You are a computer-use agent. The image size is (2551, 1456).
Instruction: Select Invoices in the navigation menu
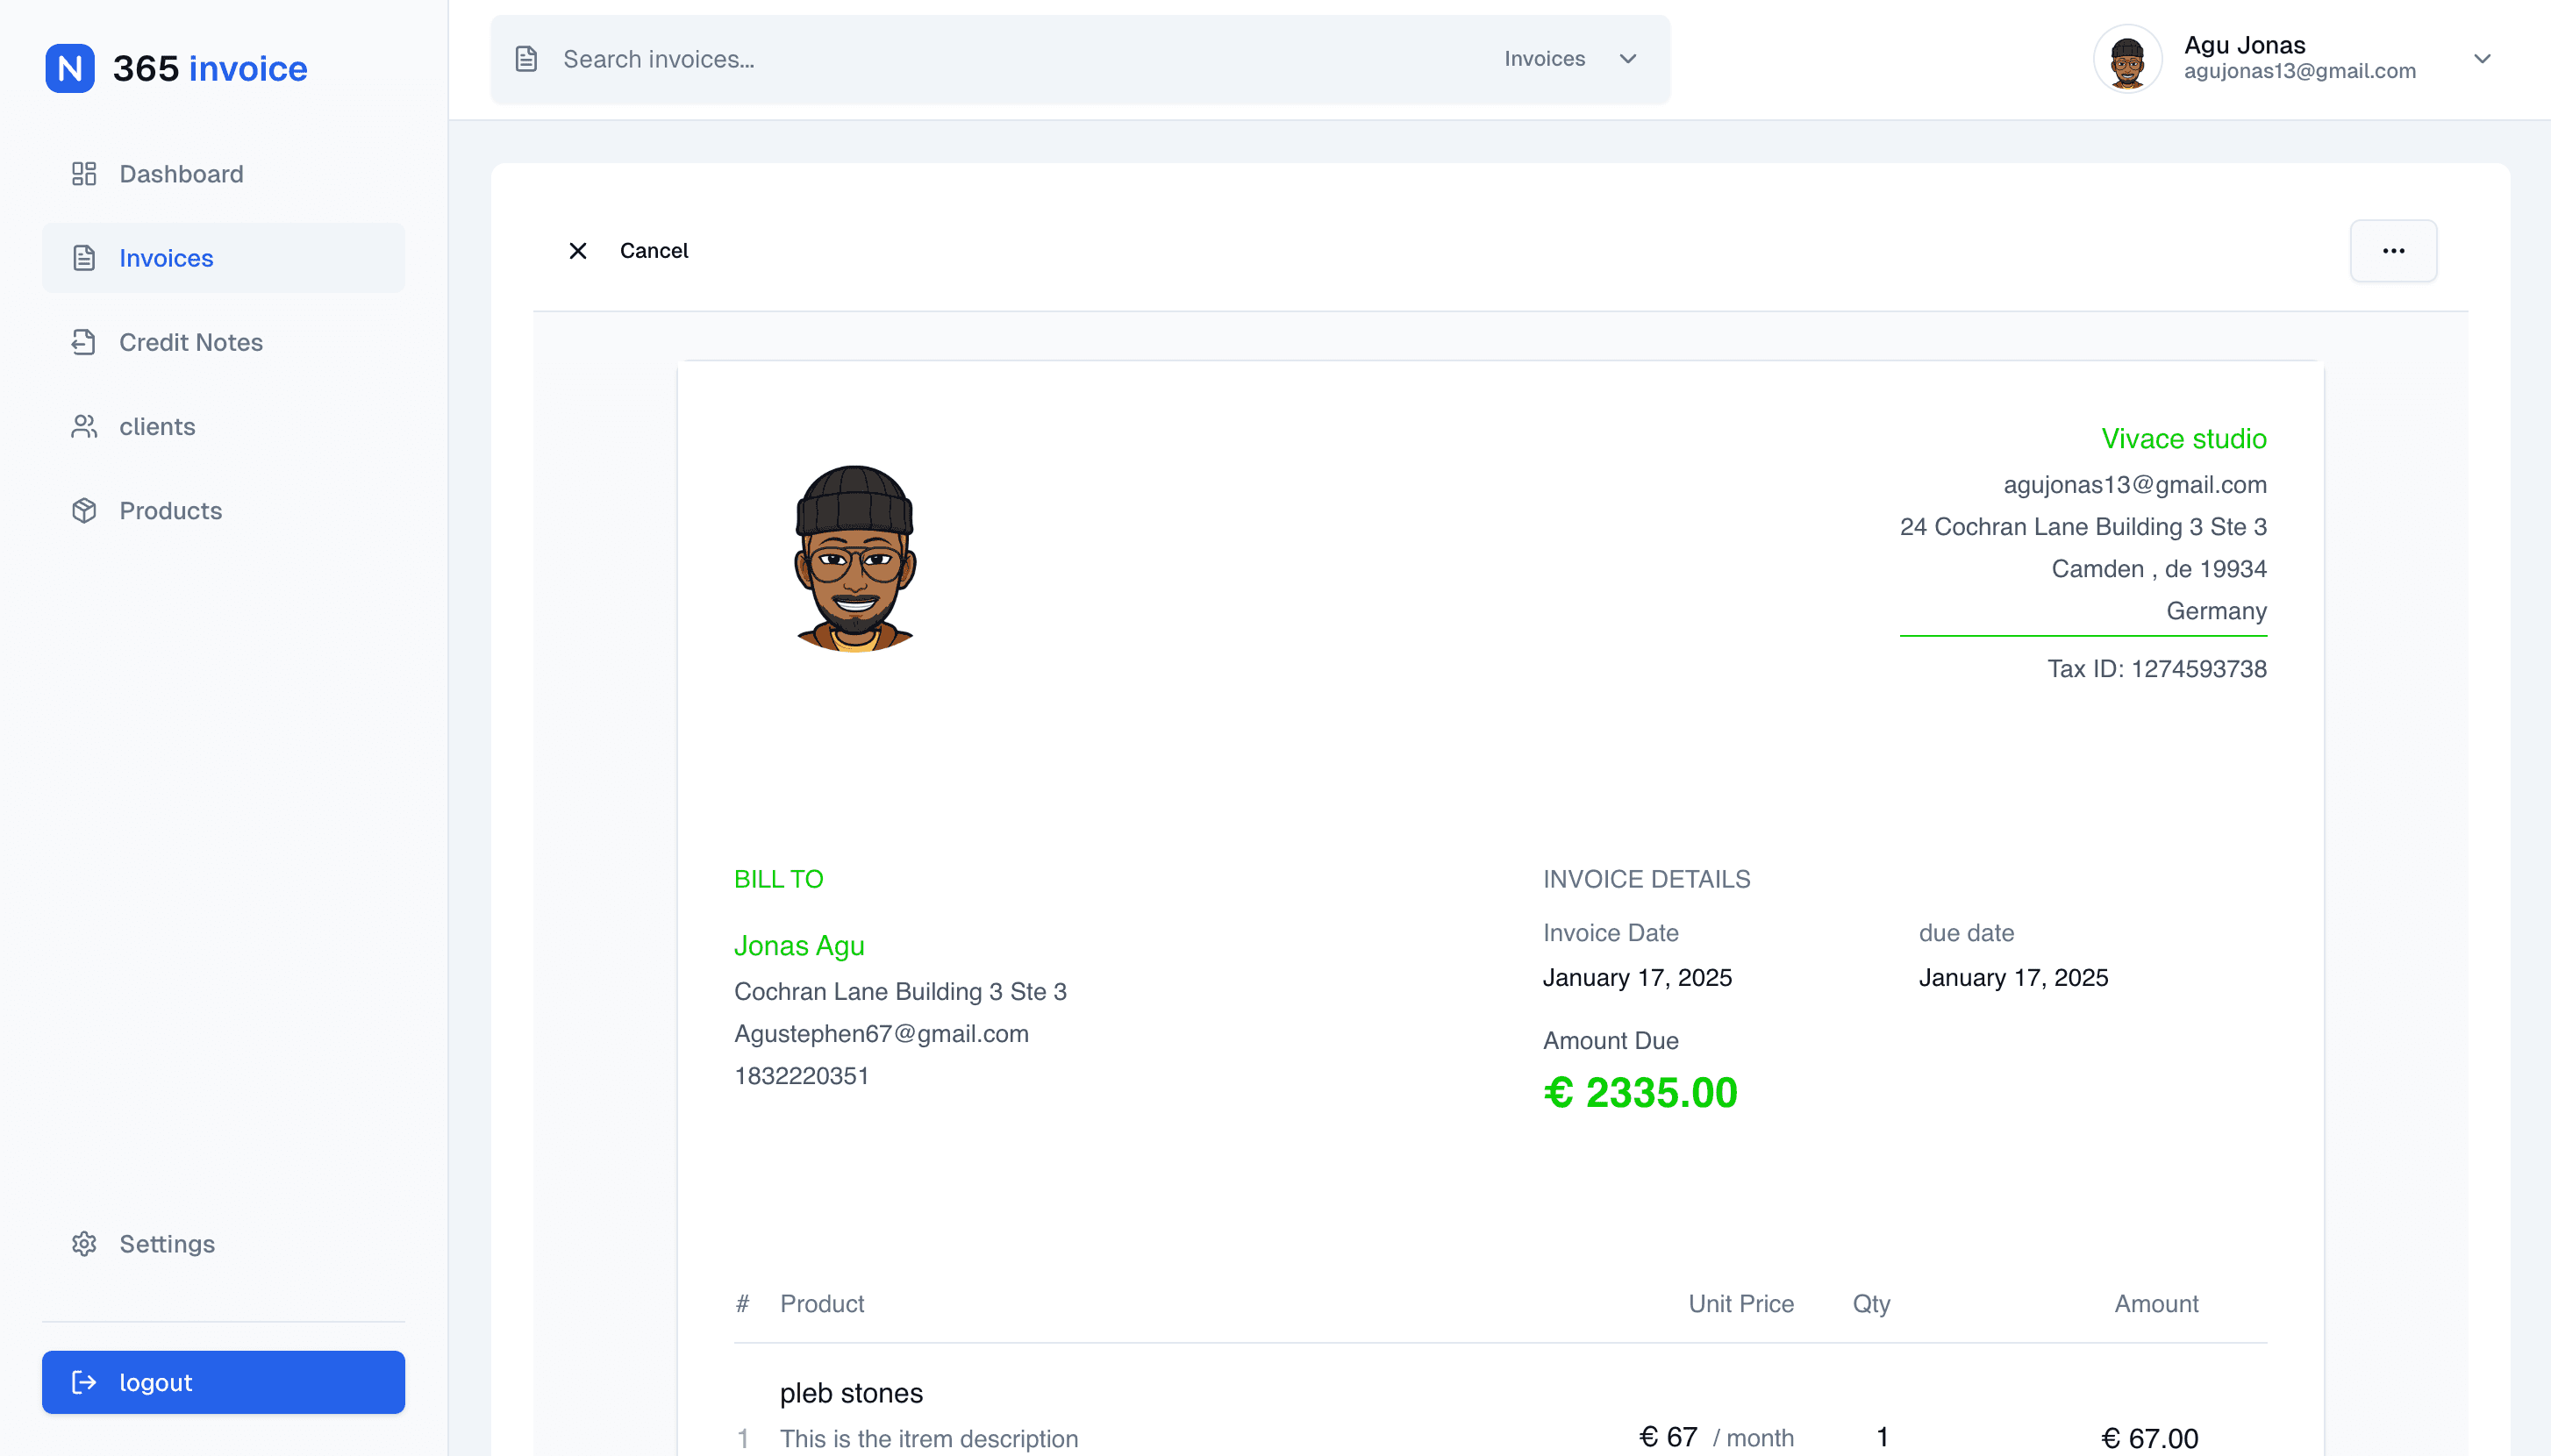click(x=166, y=257)
